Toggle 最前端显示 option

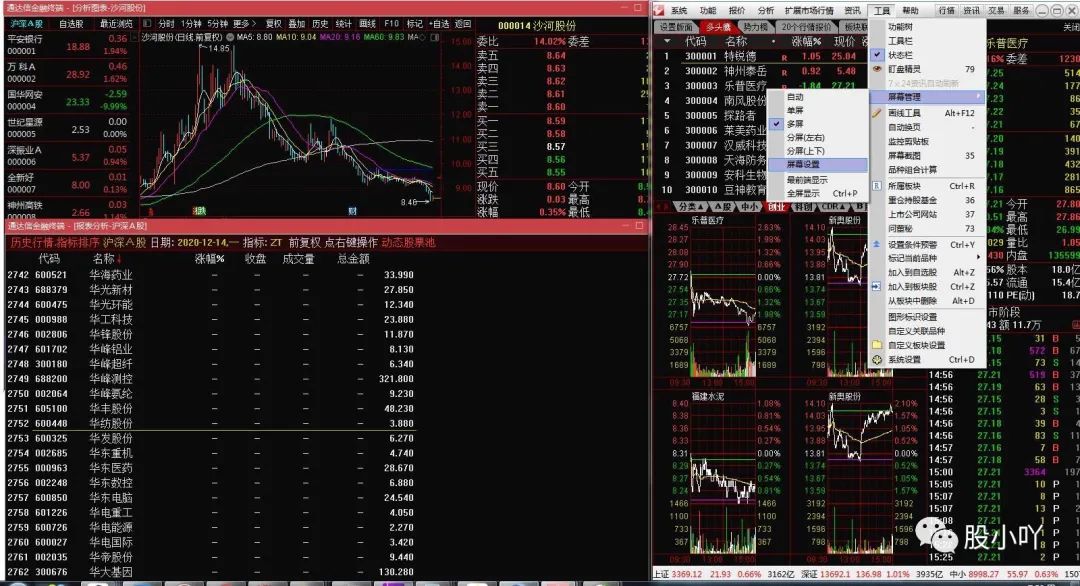(x=816, y=180)
